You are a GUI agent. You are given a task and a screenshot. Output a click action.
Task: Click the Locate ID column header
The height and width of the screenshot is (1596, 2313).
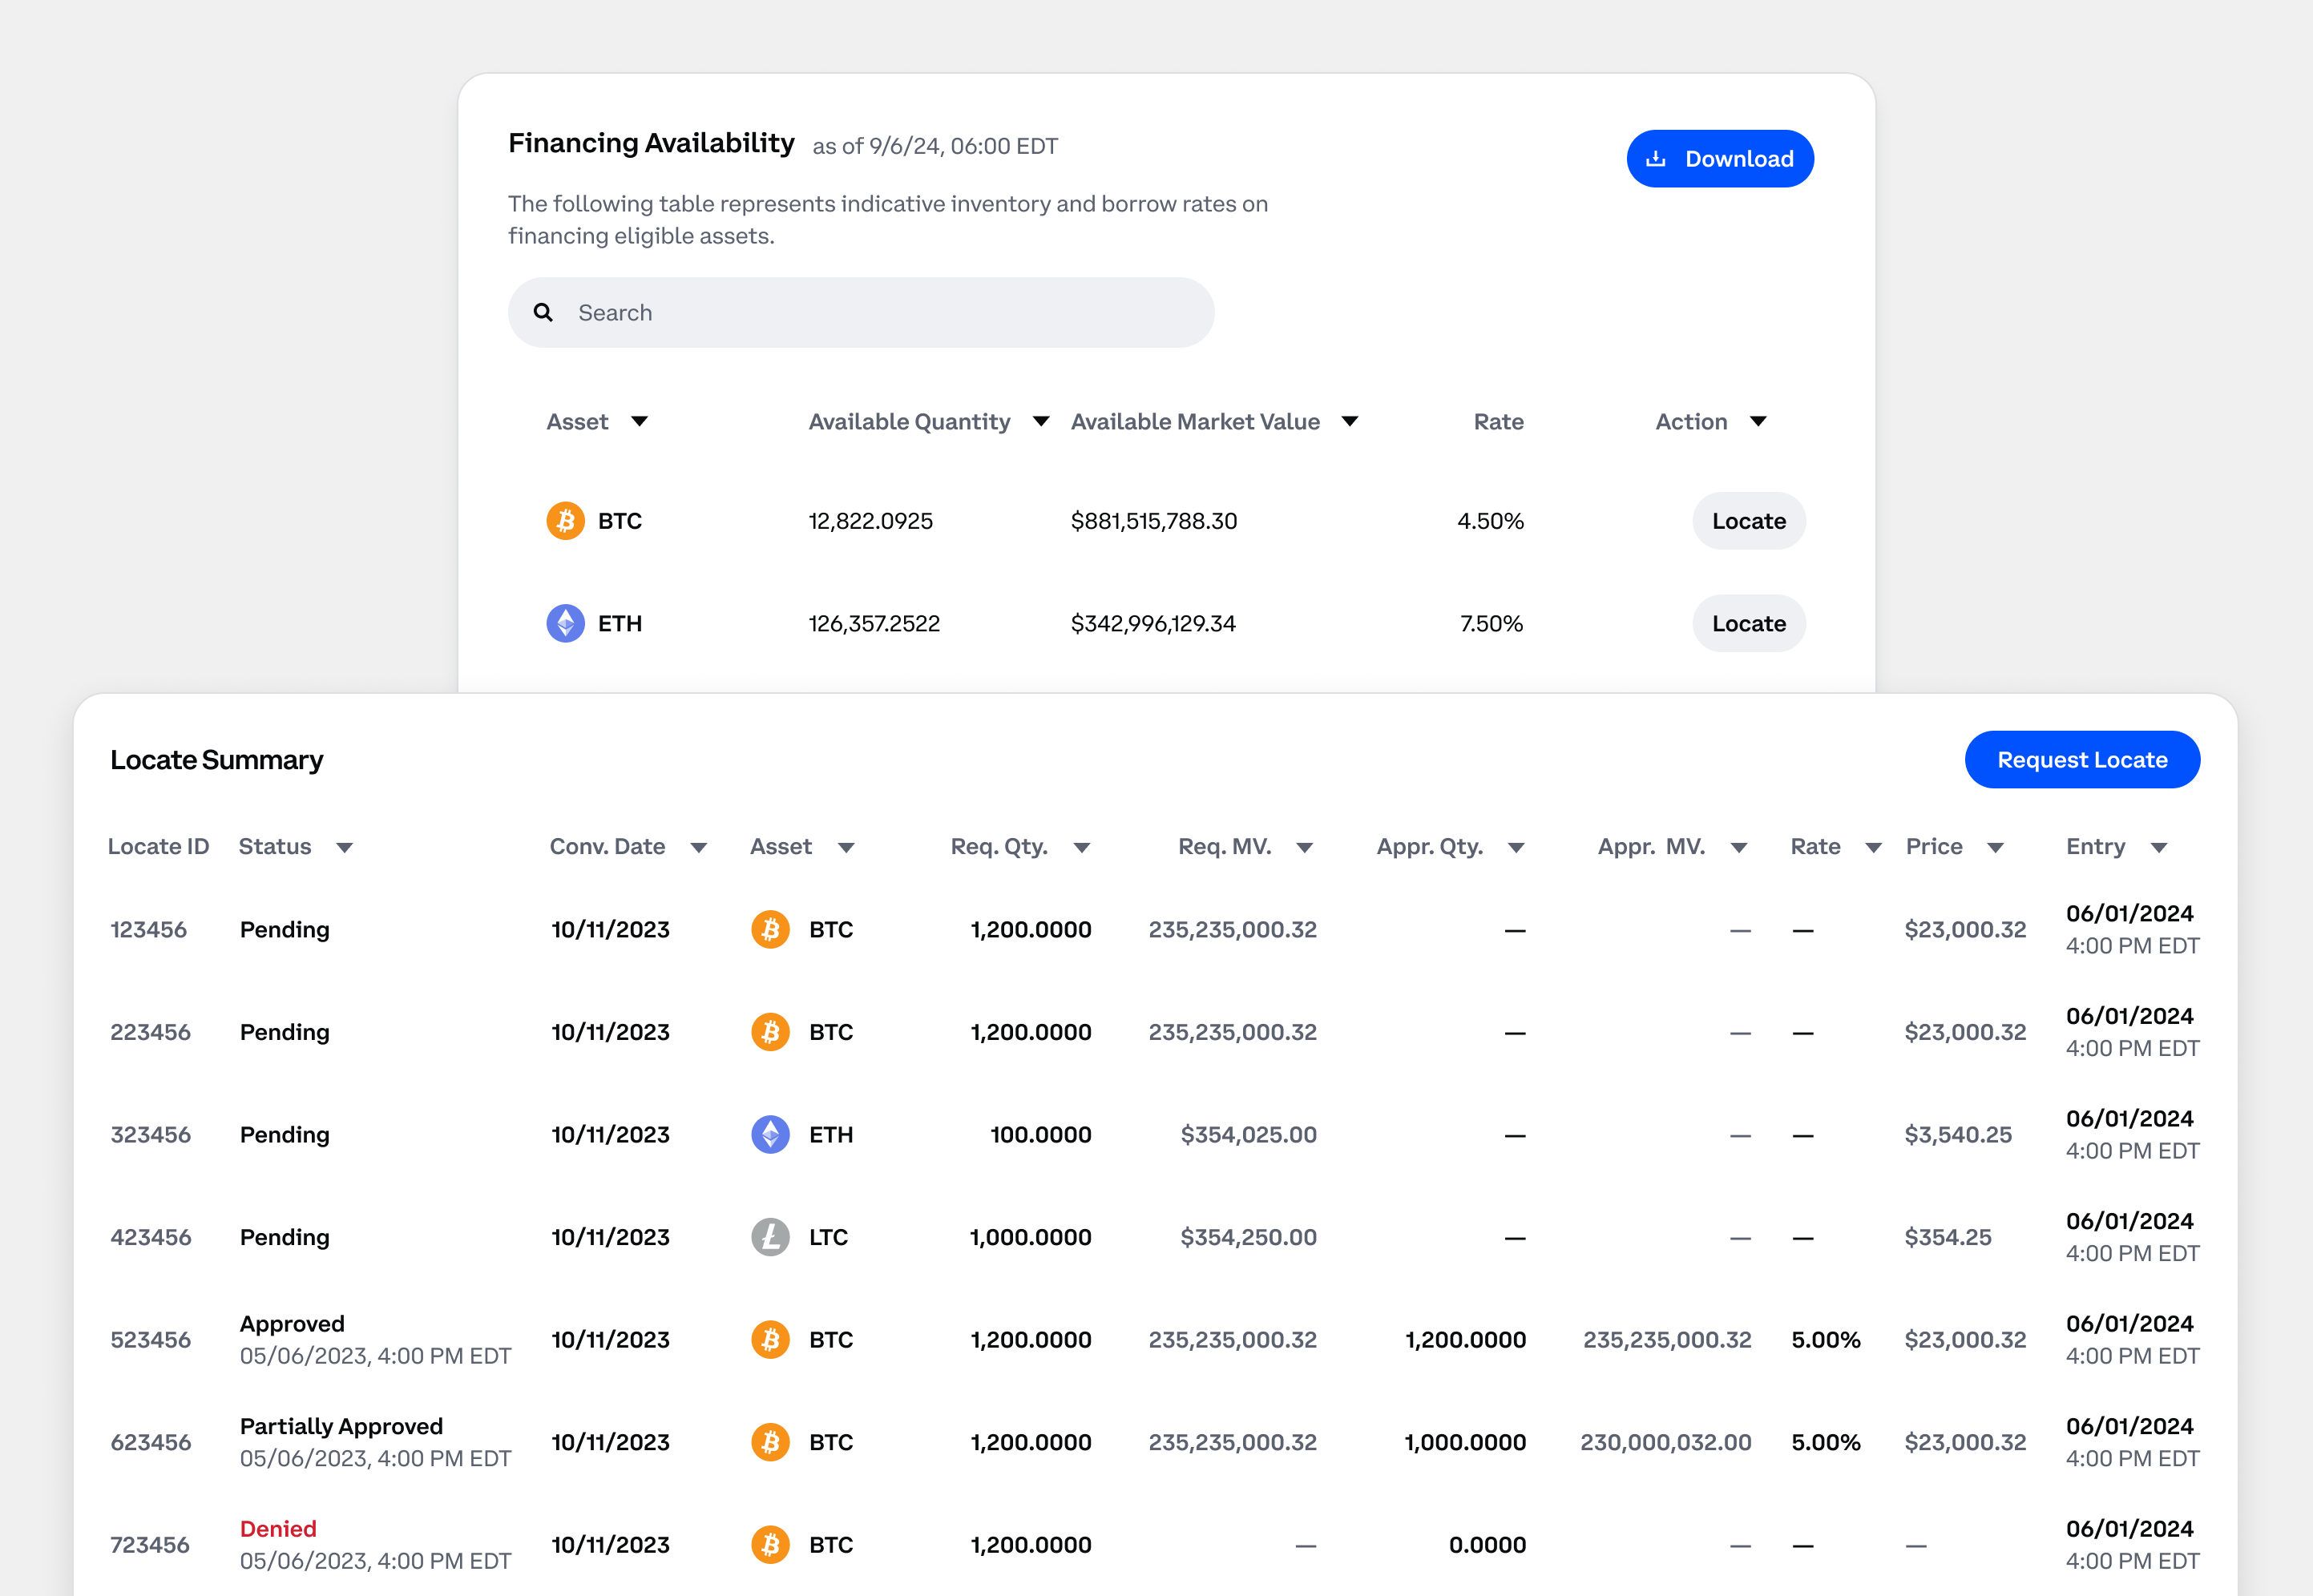[x=158, y=847]
